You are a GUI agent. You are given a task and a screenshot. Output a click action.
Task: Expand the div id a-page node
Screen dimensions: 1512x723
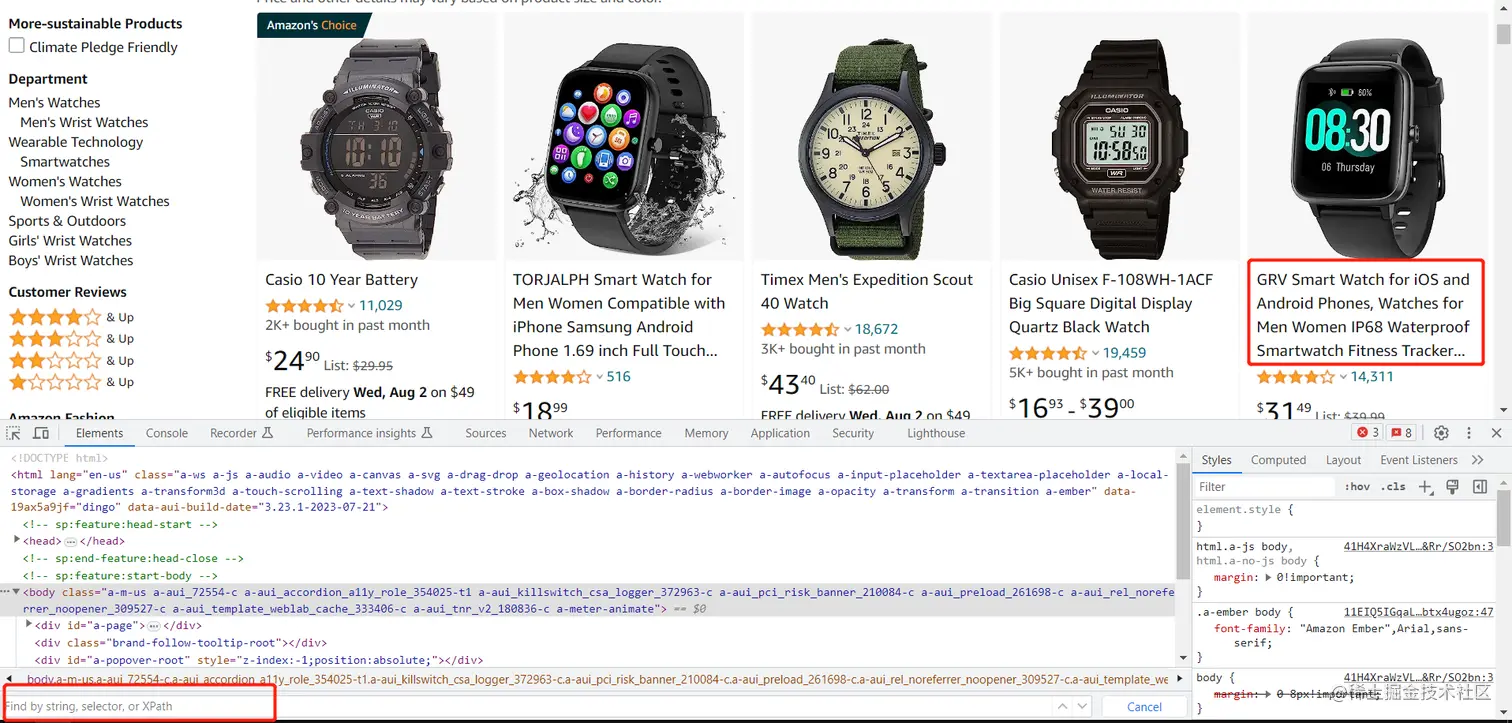point(29,625)
